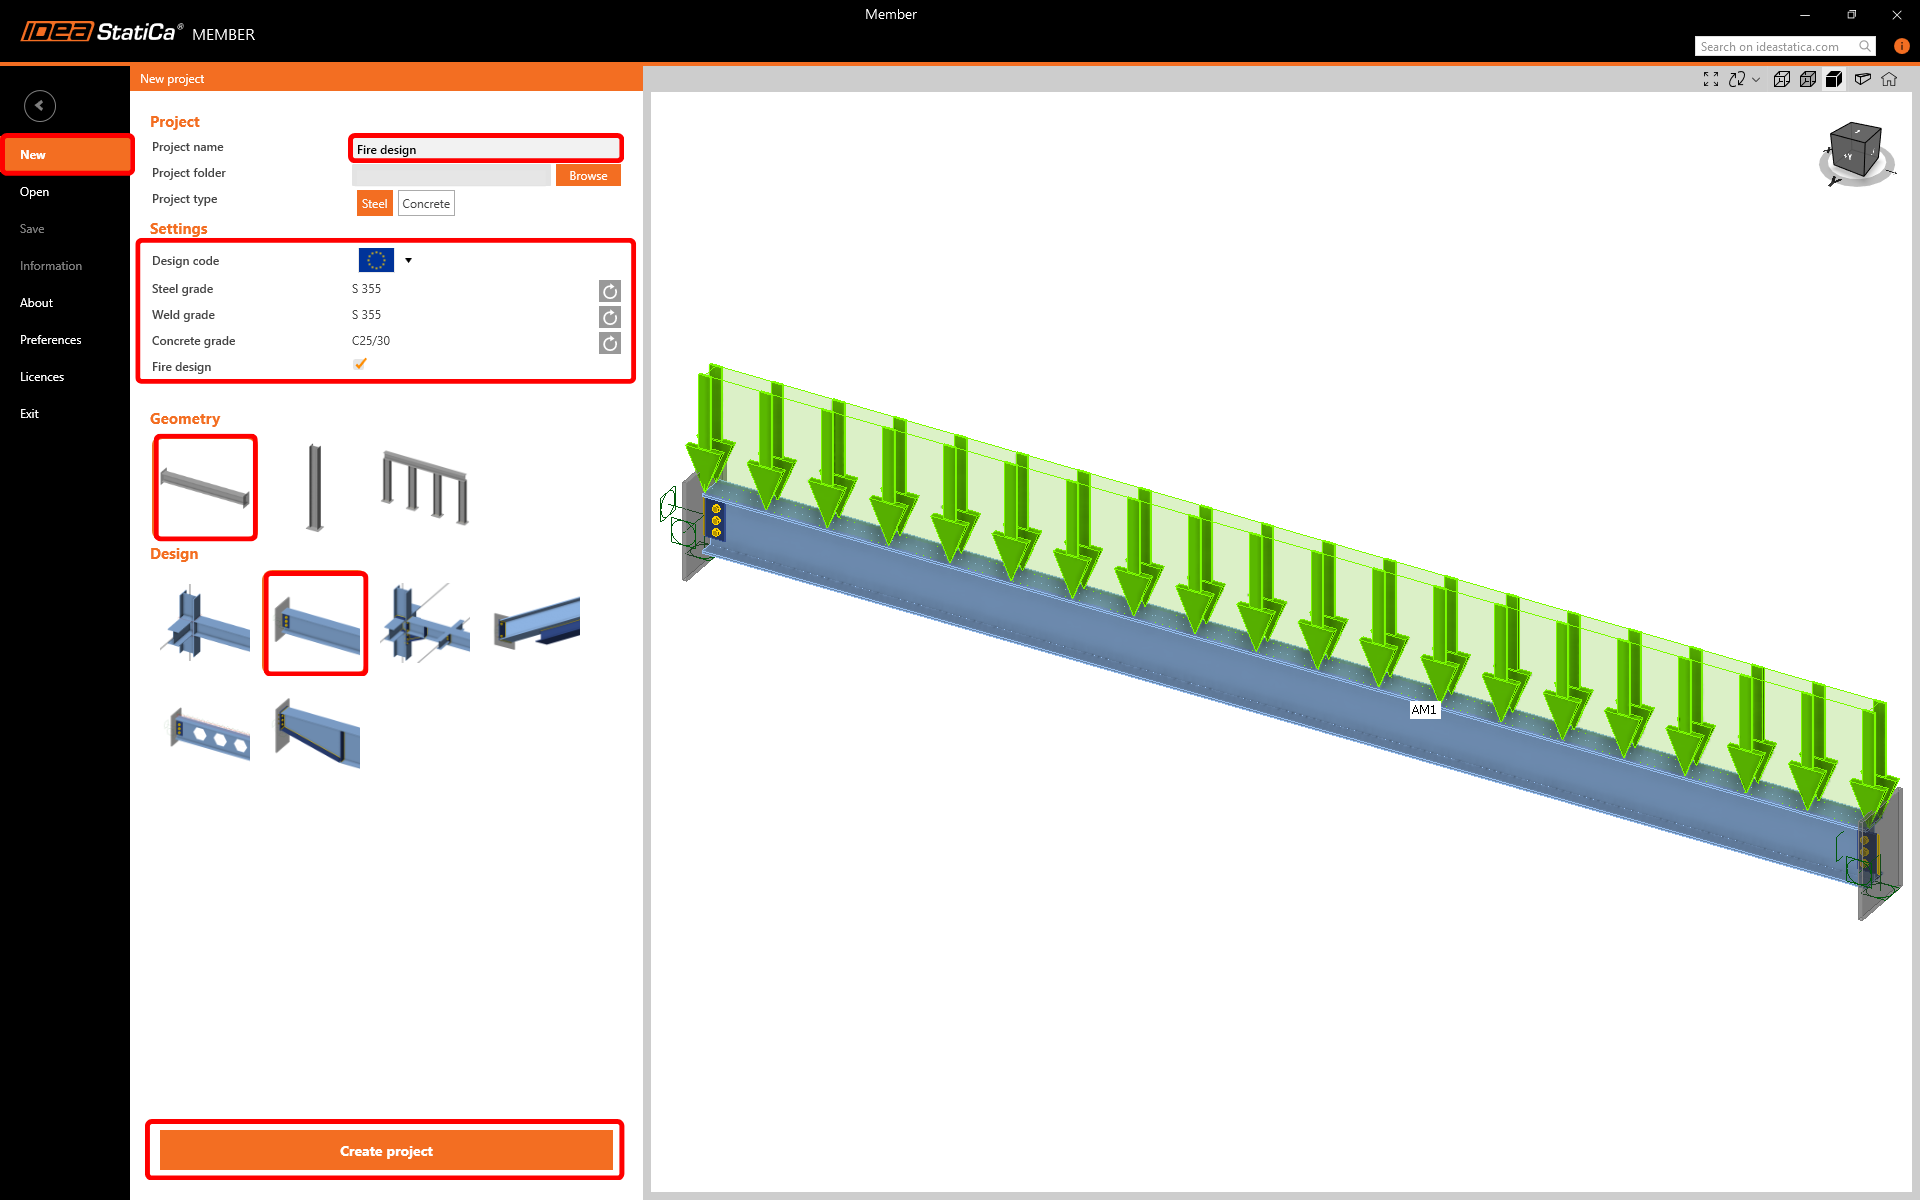Select wireframe display mode icon
Viewport: 1920px width, 1200px height.
(x=1782, y=79)
